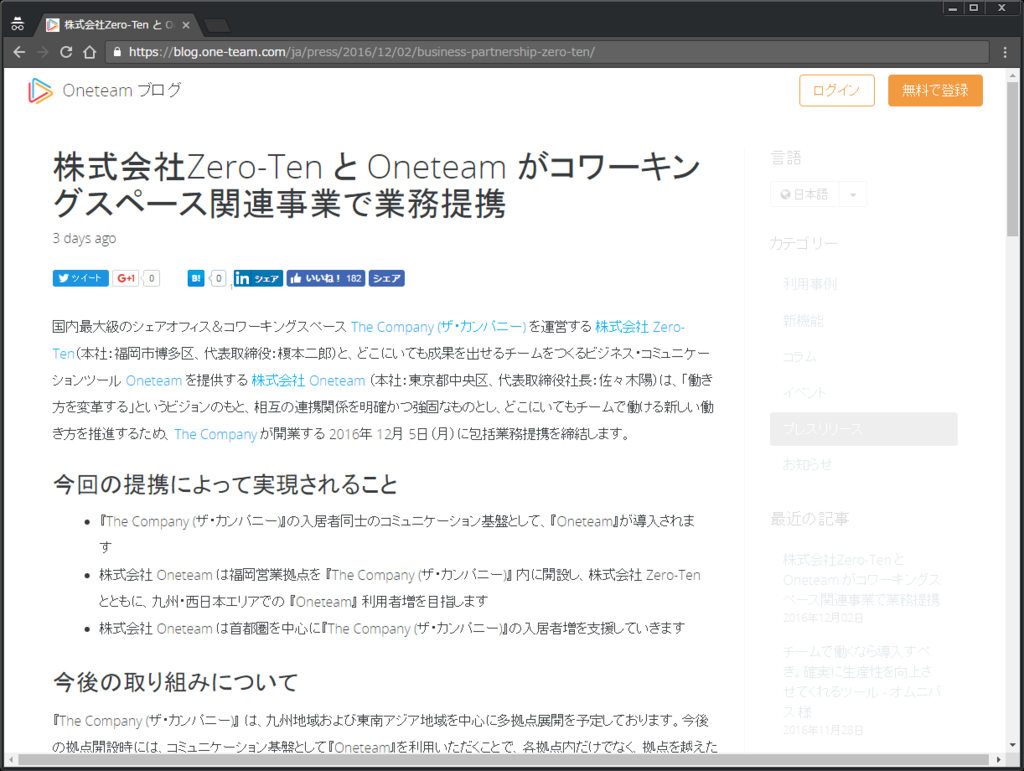1024x771 pixels.
Task: Minimize the browser window
Action: [953, 8]
